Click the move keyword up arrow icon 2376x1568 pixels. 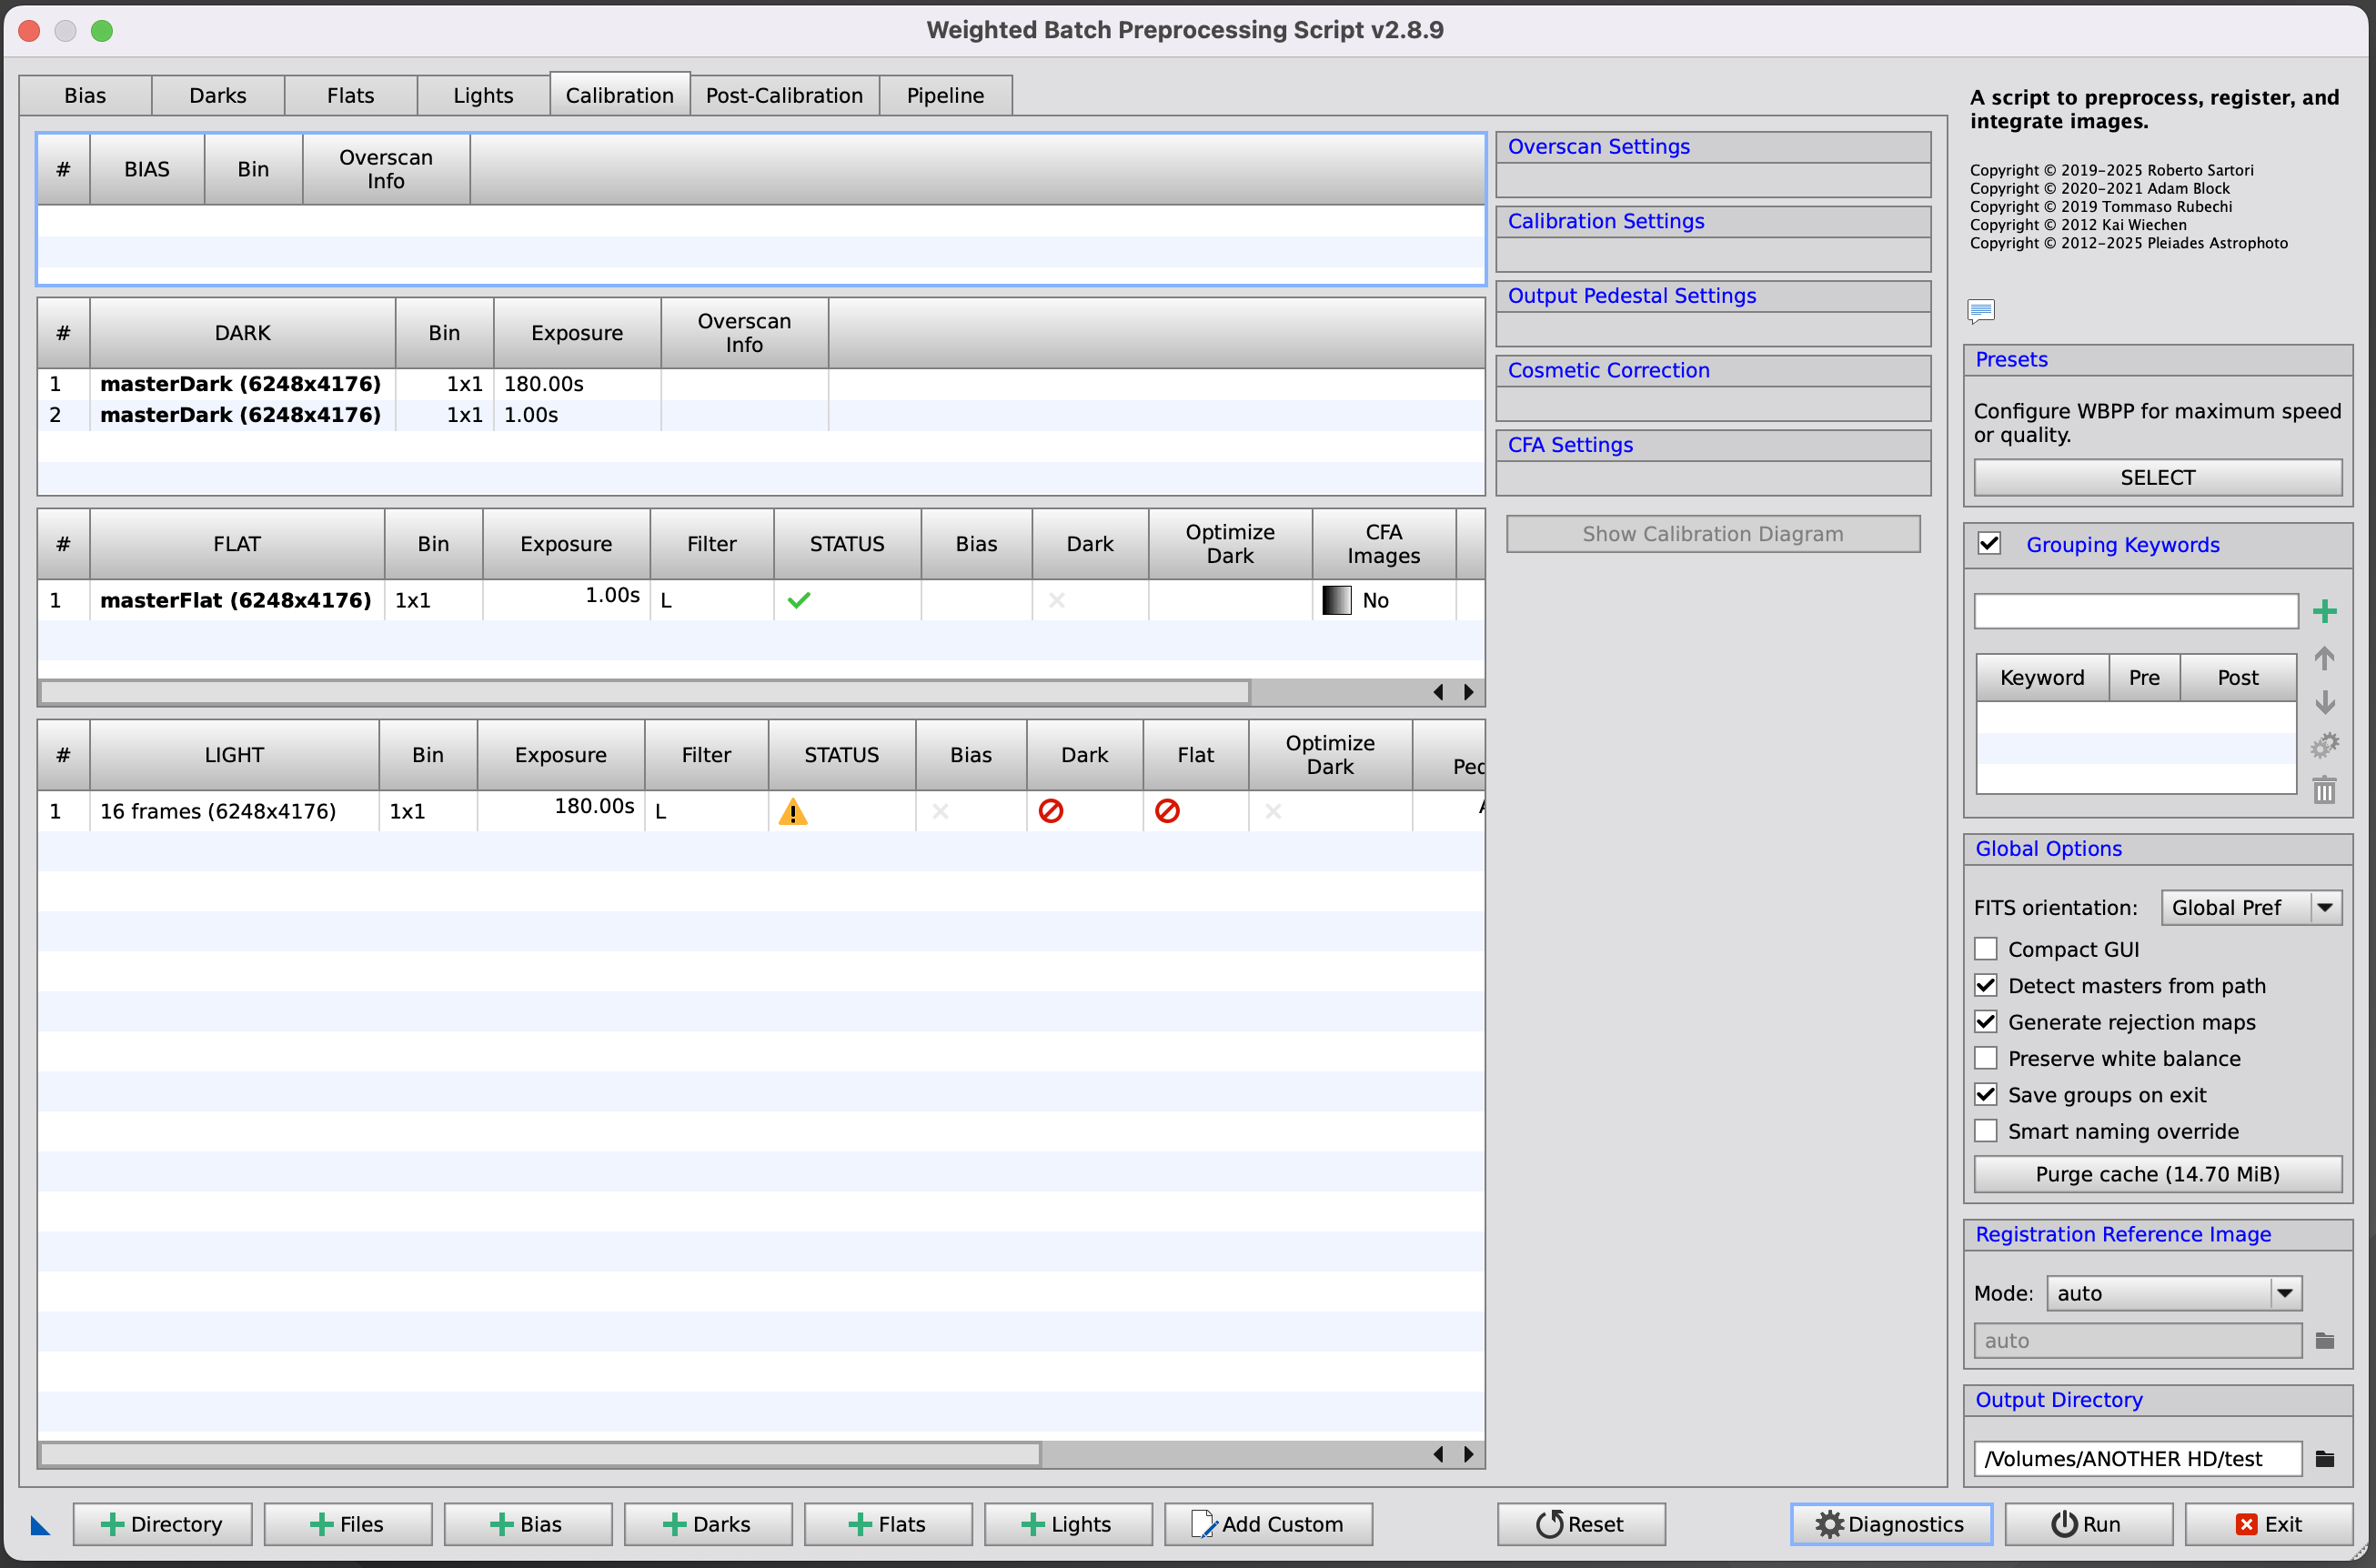[2324, 658]
